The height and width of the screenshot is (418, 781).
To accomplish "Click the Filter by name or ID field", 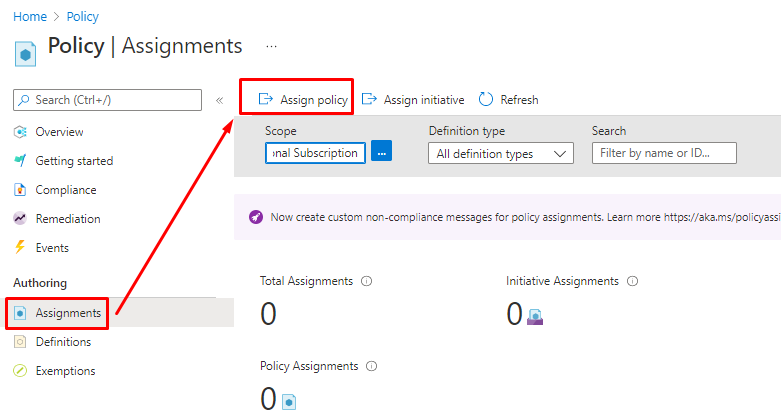I will point(664,153).
